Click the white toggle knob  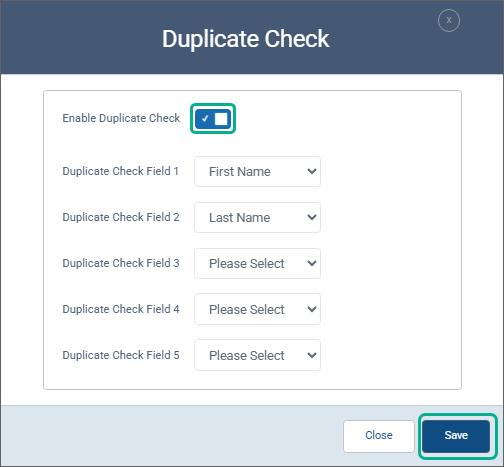[x=221, y=119]
